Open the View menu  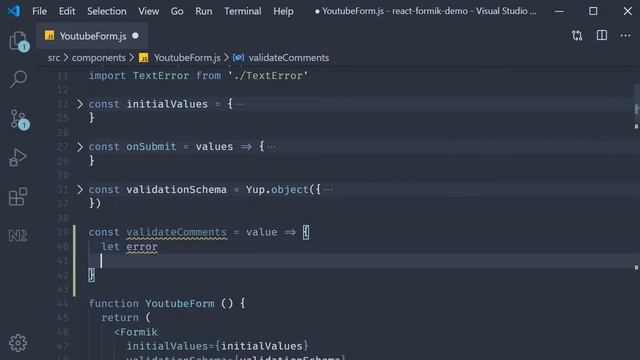coord(148,11)
